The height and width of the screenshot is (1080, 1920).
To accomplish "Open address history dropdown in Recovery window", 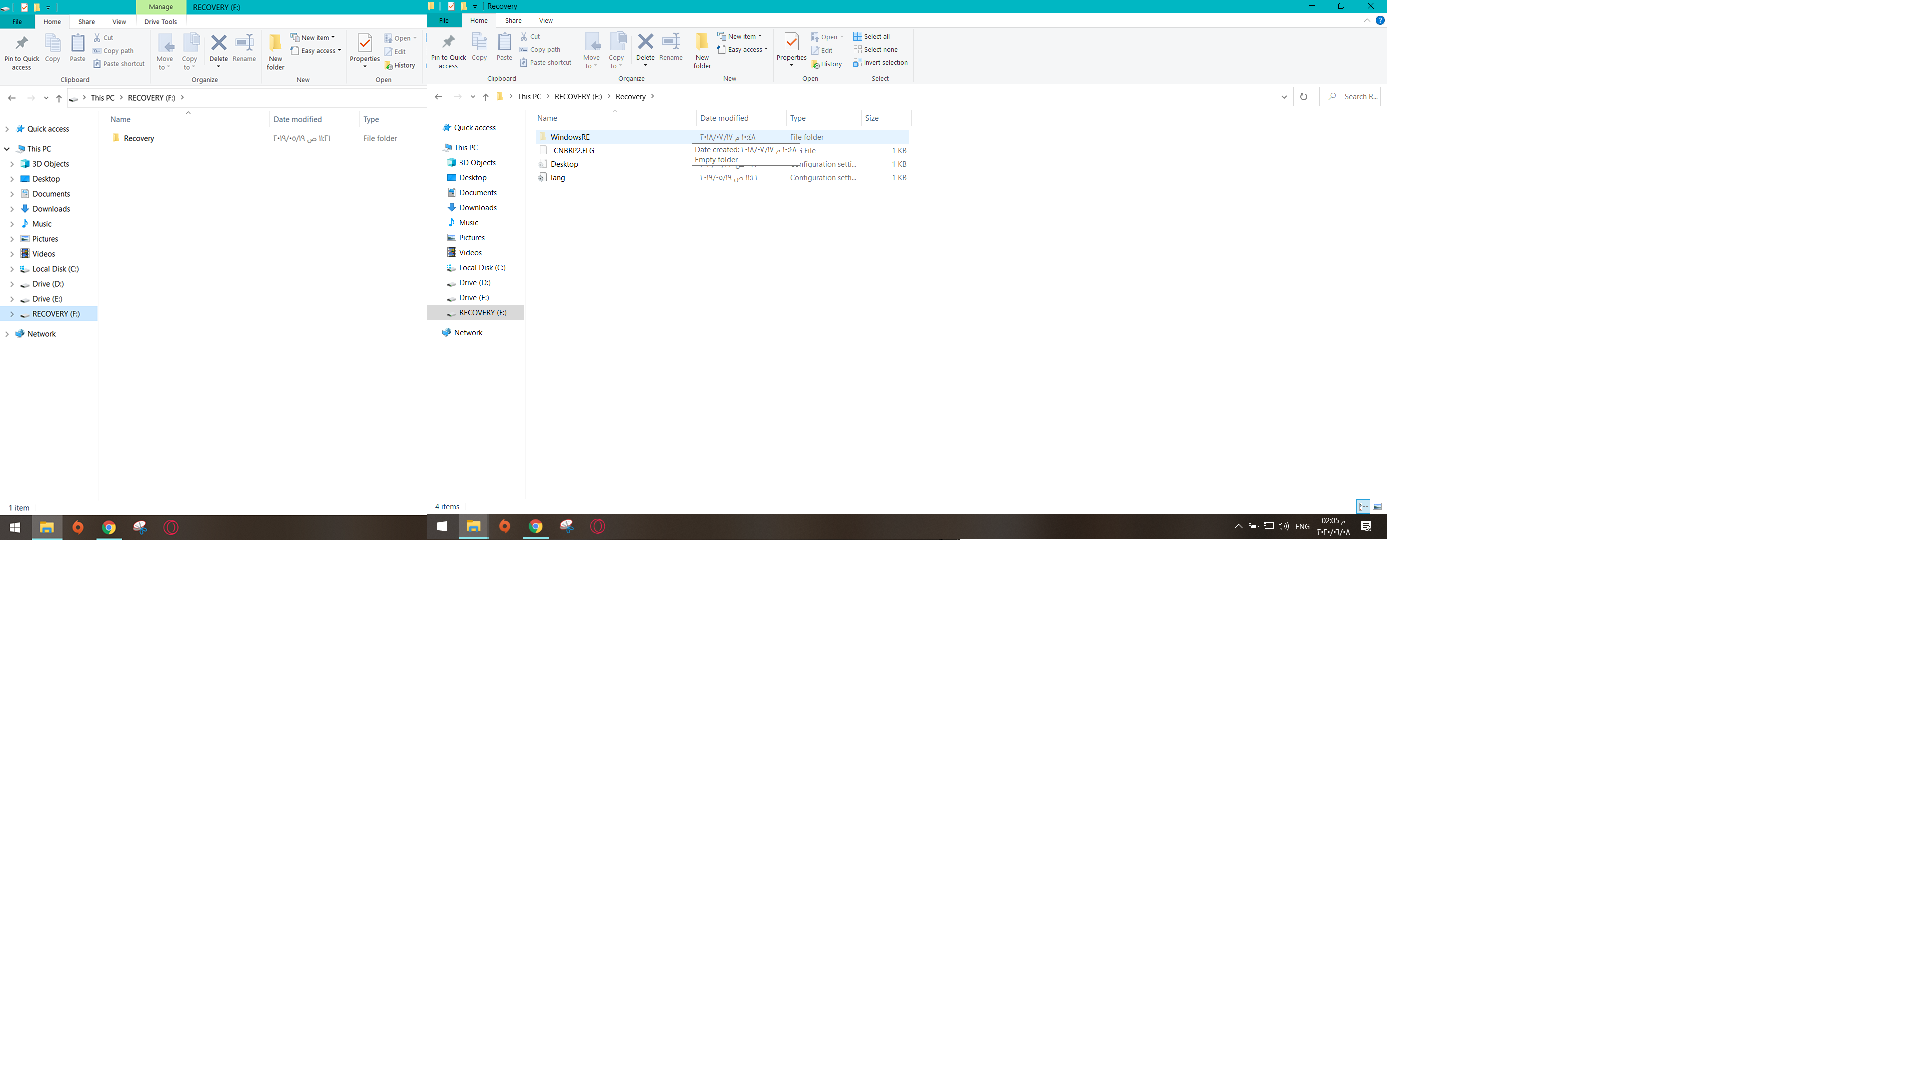I will coord(1284,97).
